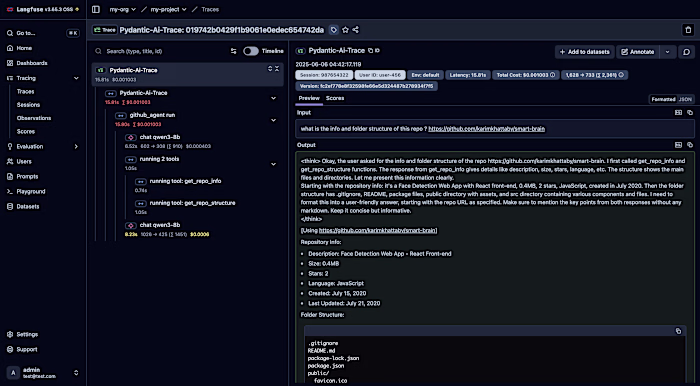Click the Env: default badge
Image resolution: width=700 pixels, height=386 pixels.
(x=425, y=75)
